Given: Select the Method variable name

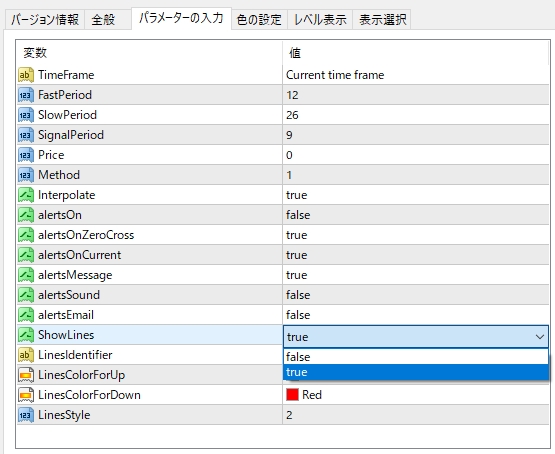Looking at the screenshot, I should click(59, 175).
